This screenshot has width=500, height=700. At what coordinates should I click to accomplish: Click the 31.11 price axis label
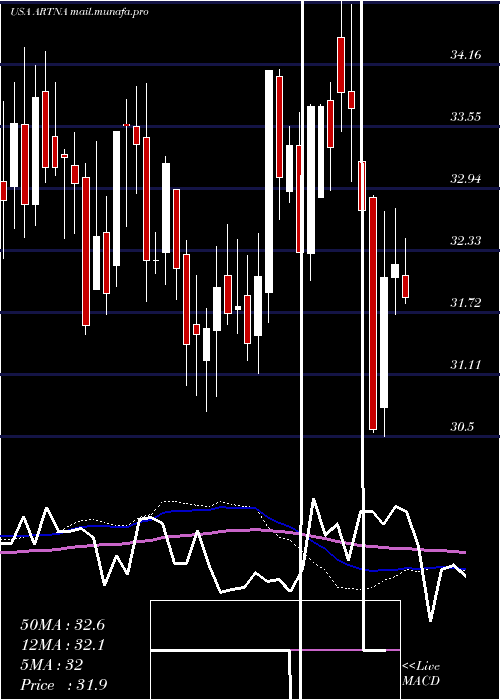pos(466,365)
